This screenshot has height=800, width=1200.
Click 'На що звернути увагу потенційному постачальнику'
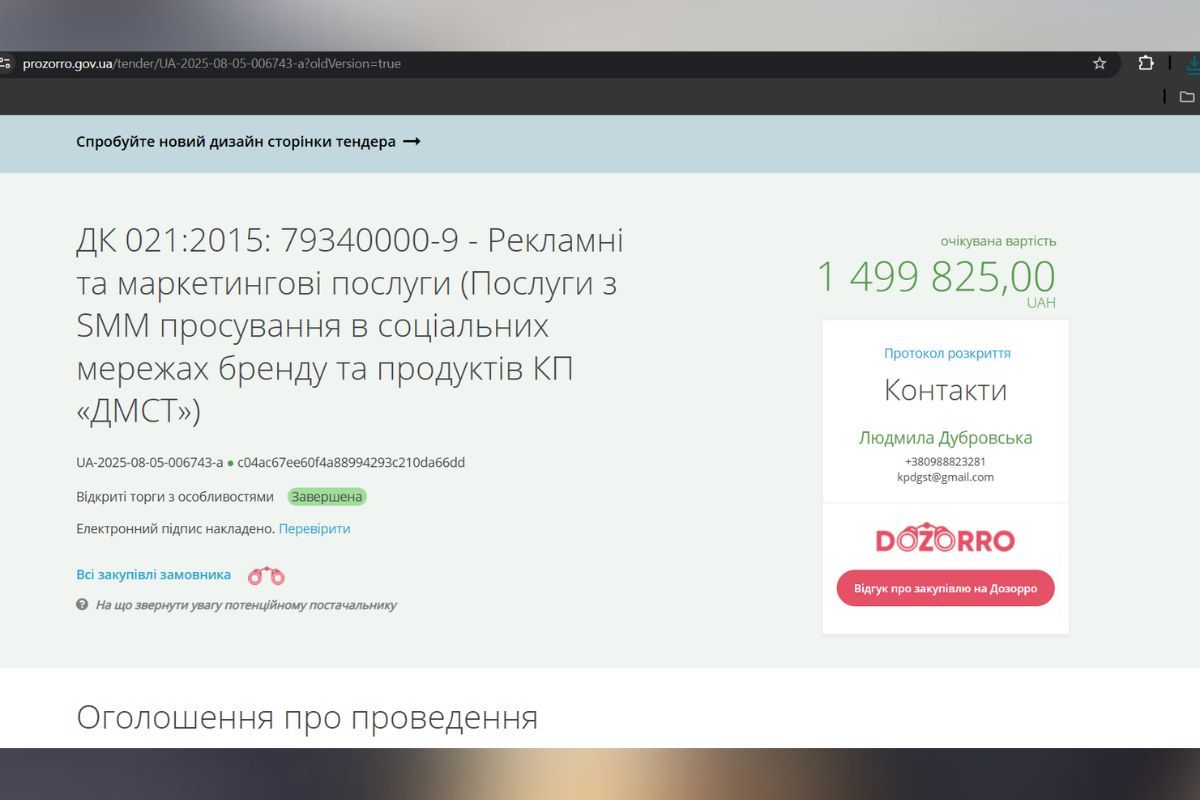click(246, 605)
